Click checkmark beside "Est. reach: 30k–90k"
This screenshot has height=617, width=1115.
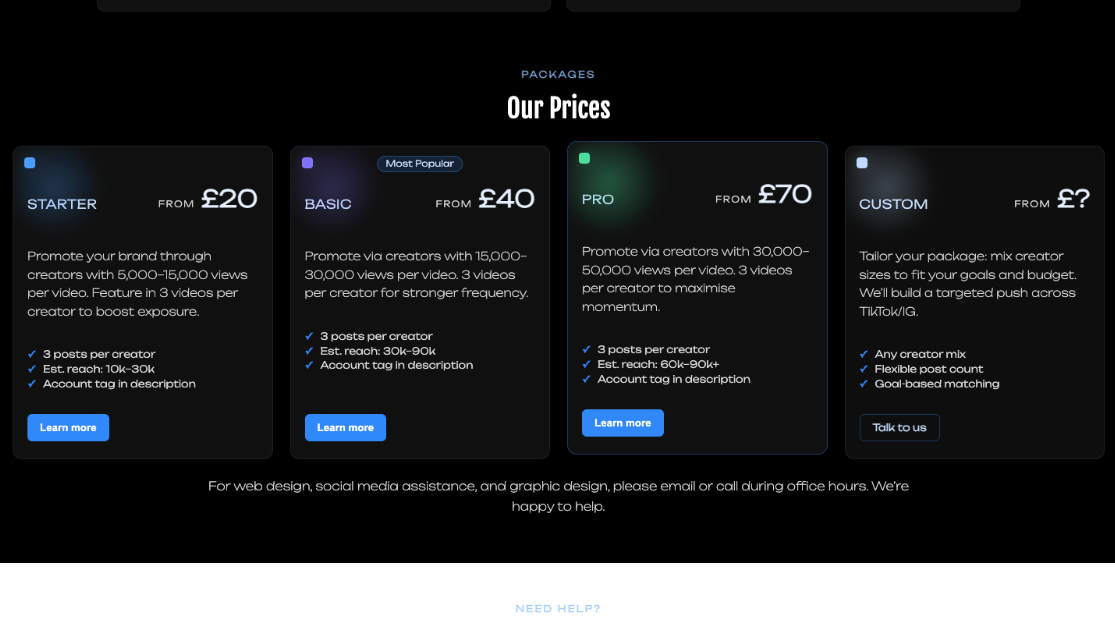(310, 351)
